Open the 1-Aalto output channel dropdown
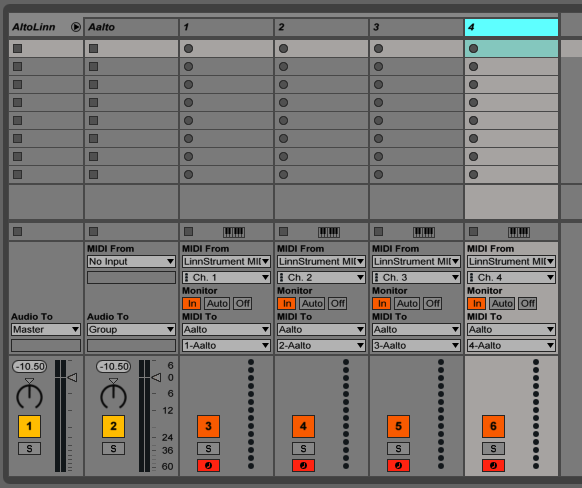582x488 pixels. 226,345
